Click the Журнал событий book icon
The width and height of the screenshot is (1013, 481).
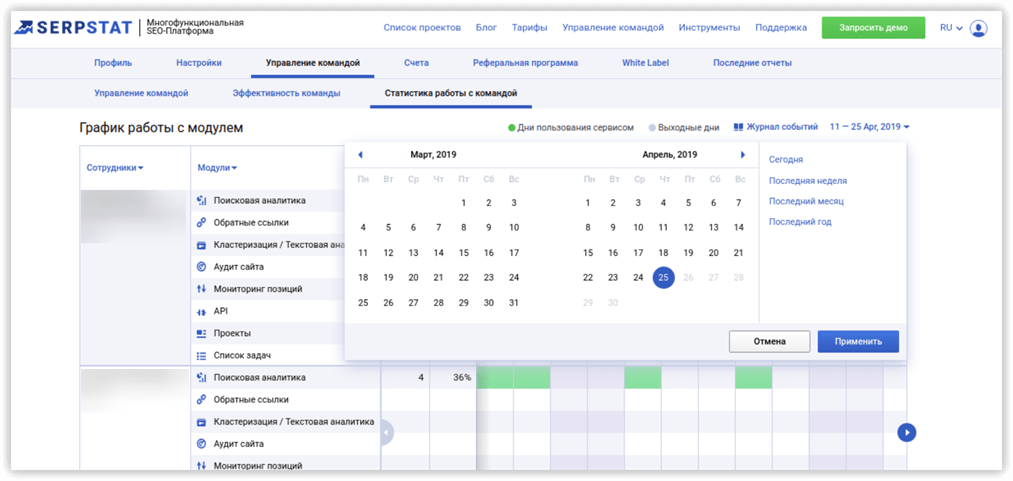point(739,127)
